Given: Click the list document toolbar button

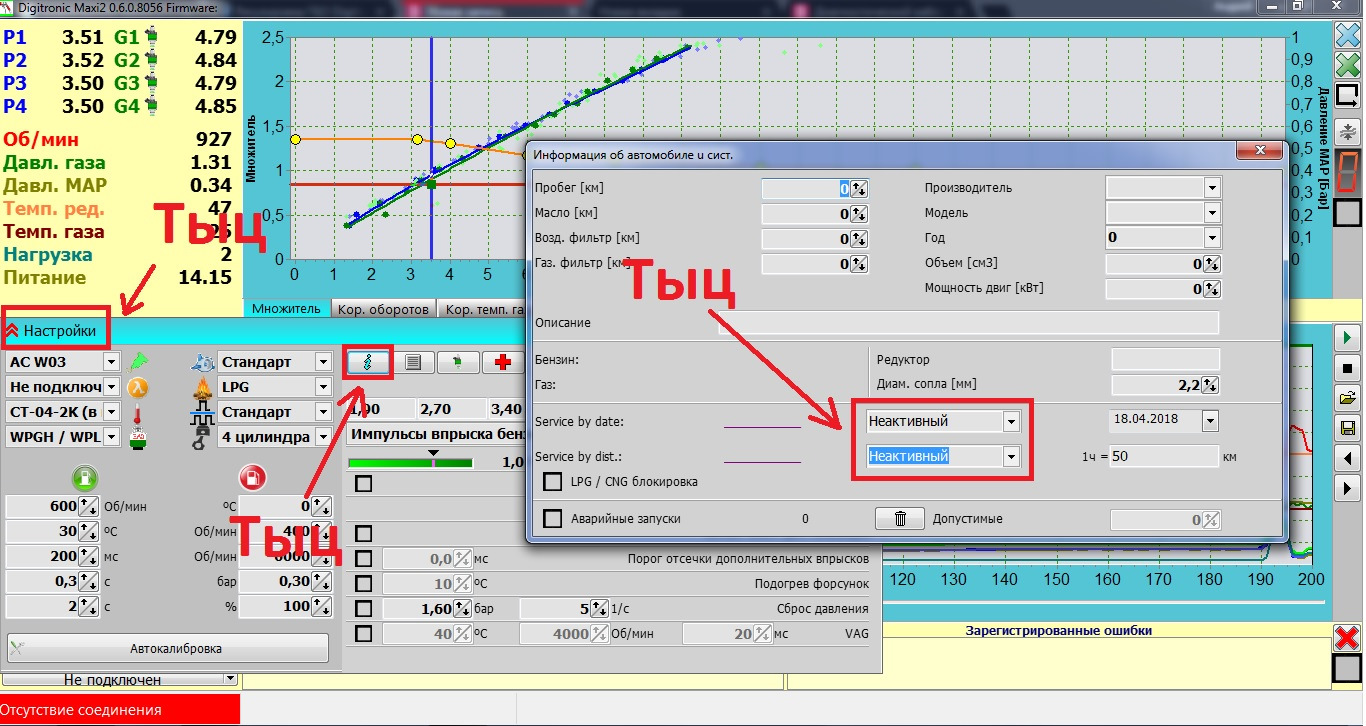Looking at the screenshot, I should point(412,362).
